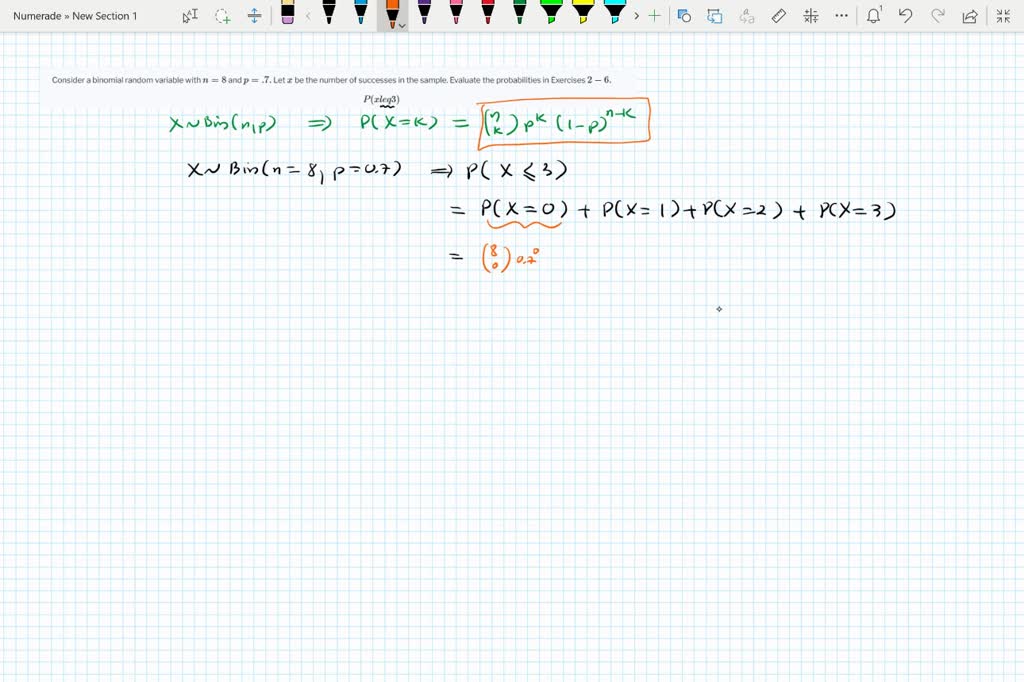Select the lasso selection tool
1024x682 pixels.
(x=222, y=15)
